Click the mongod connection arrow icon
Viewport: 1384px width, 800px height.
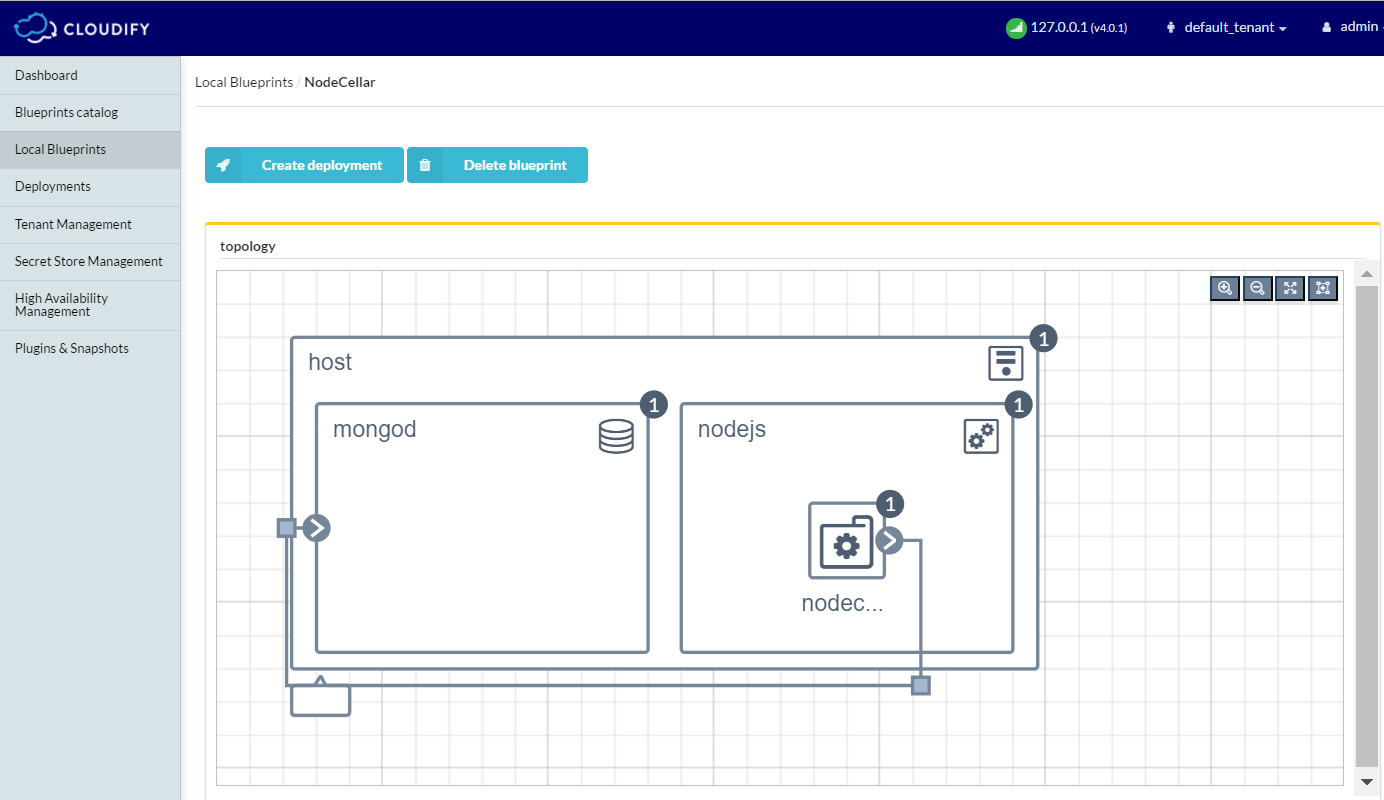(317, 528)
